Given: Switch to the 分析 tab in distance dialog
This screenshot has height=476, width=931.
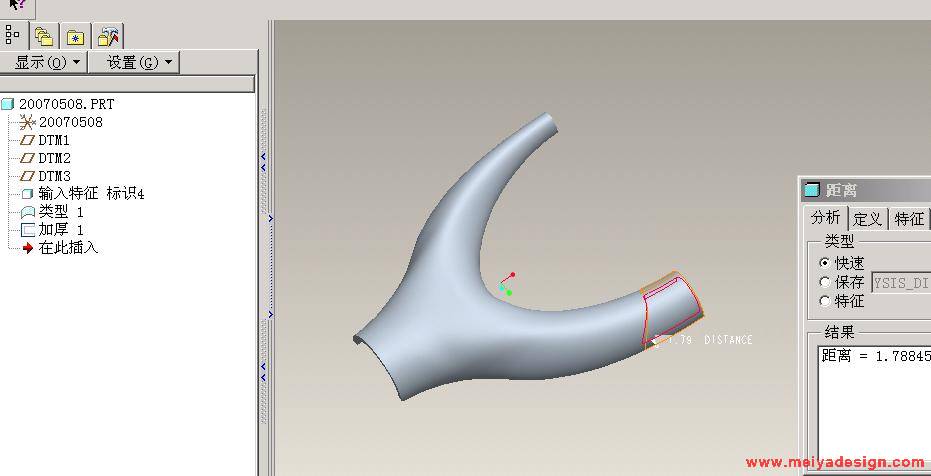Looking at the screenshot, I should (825, 218).
